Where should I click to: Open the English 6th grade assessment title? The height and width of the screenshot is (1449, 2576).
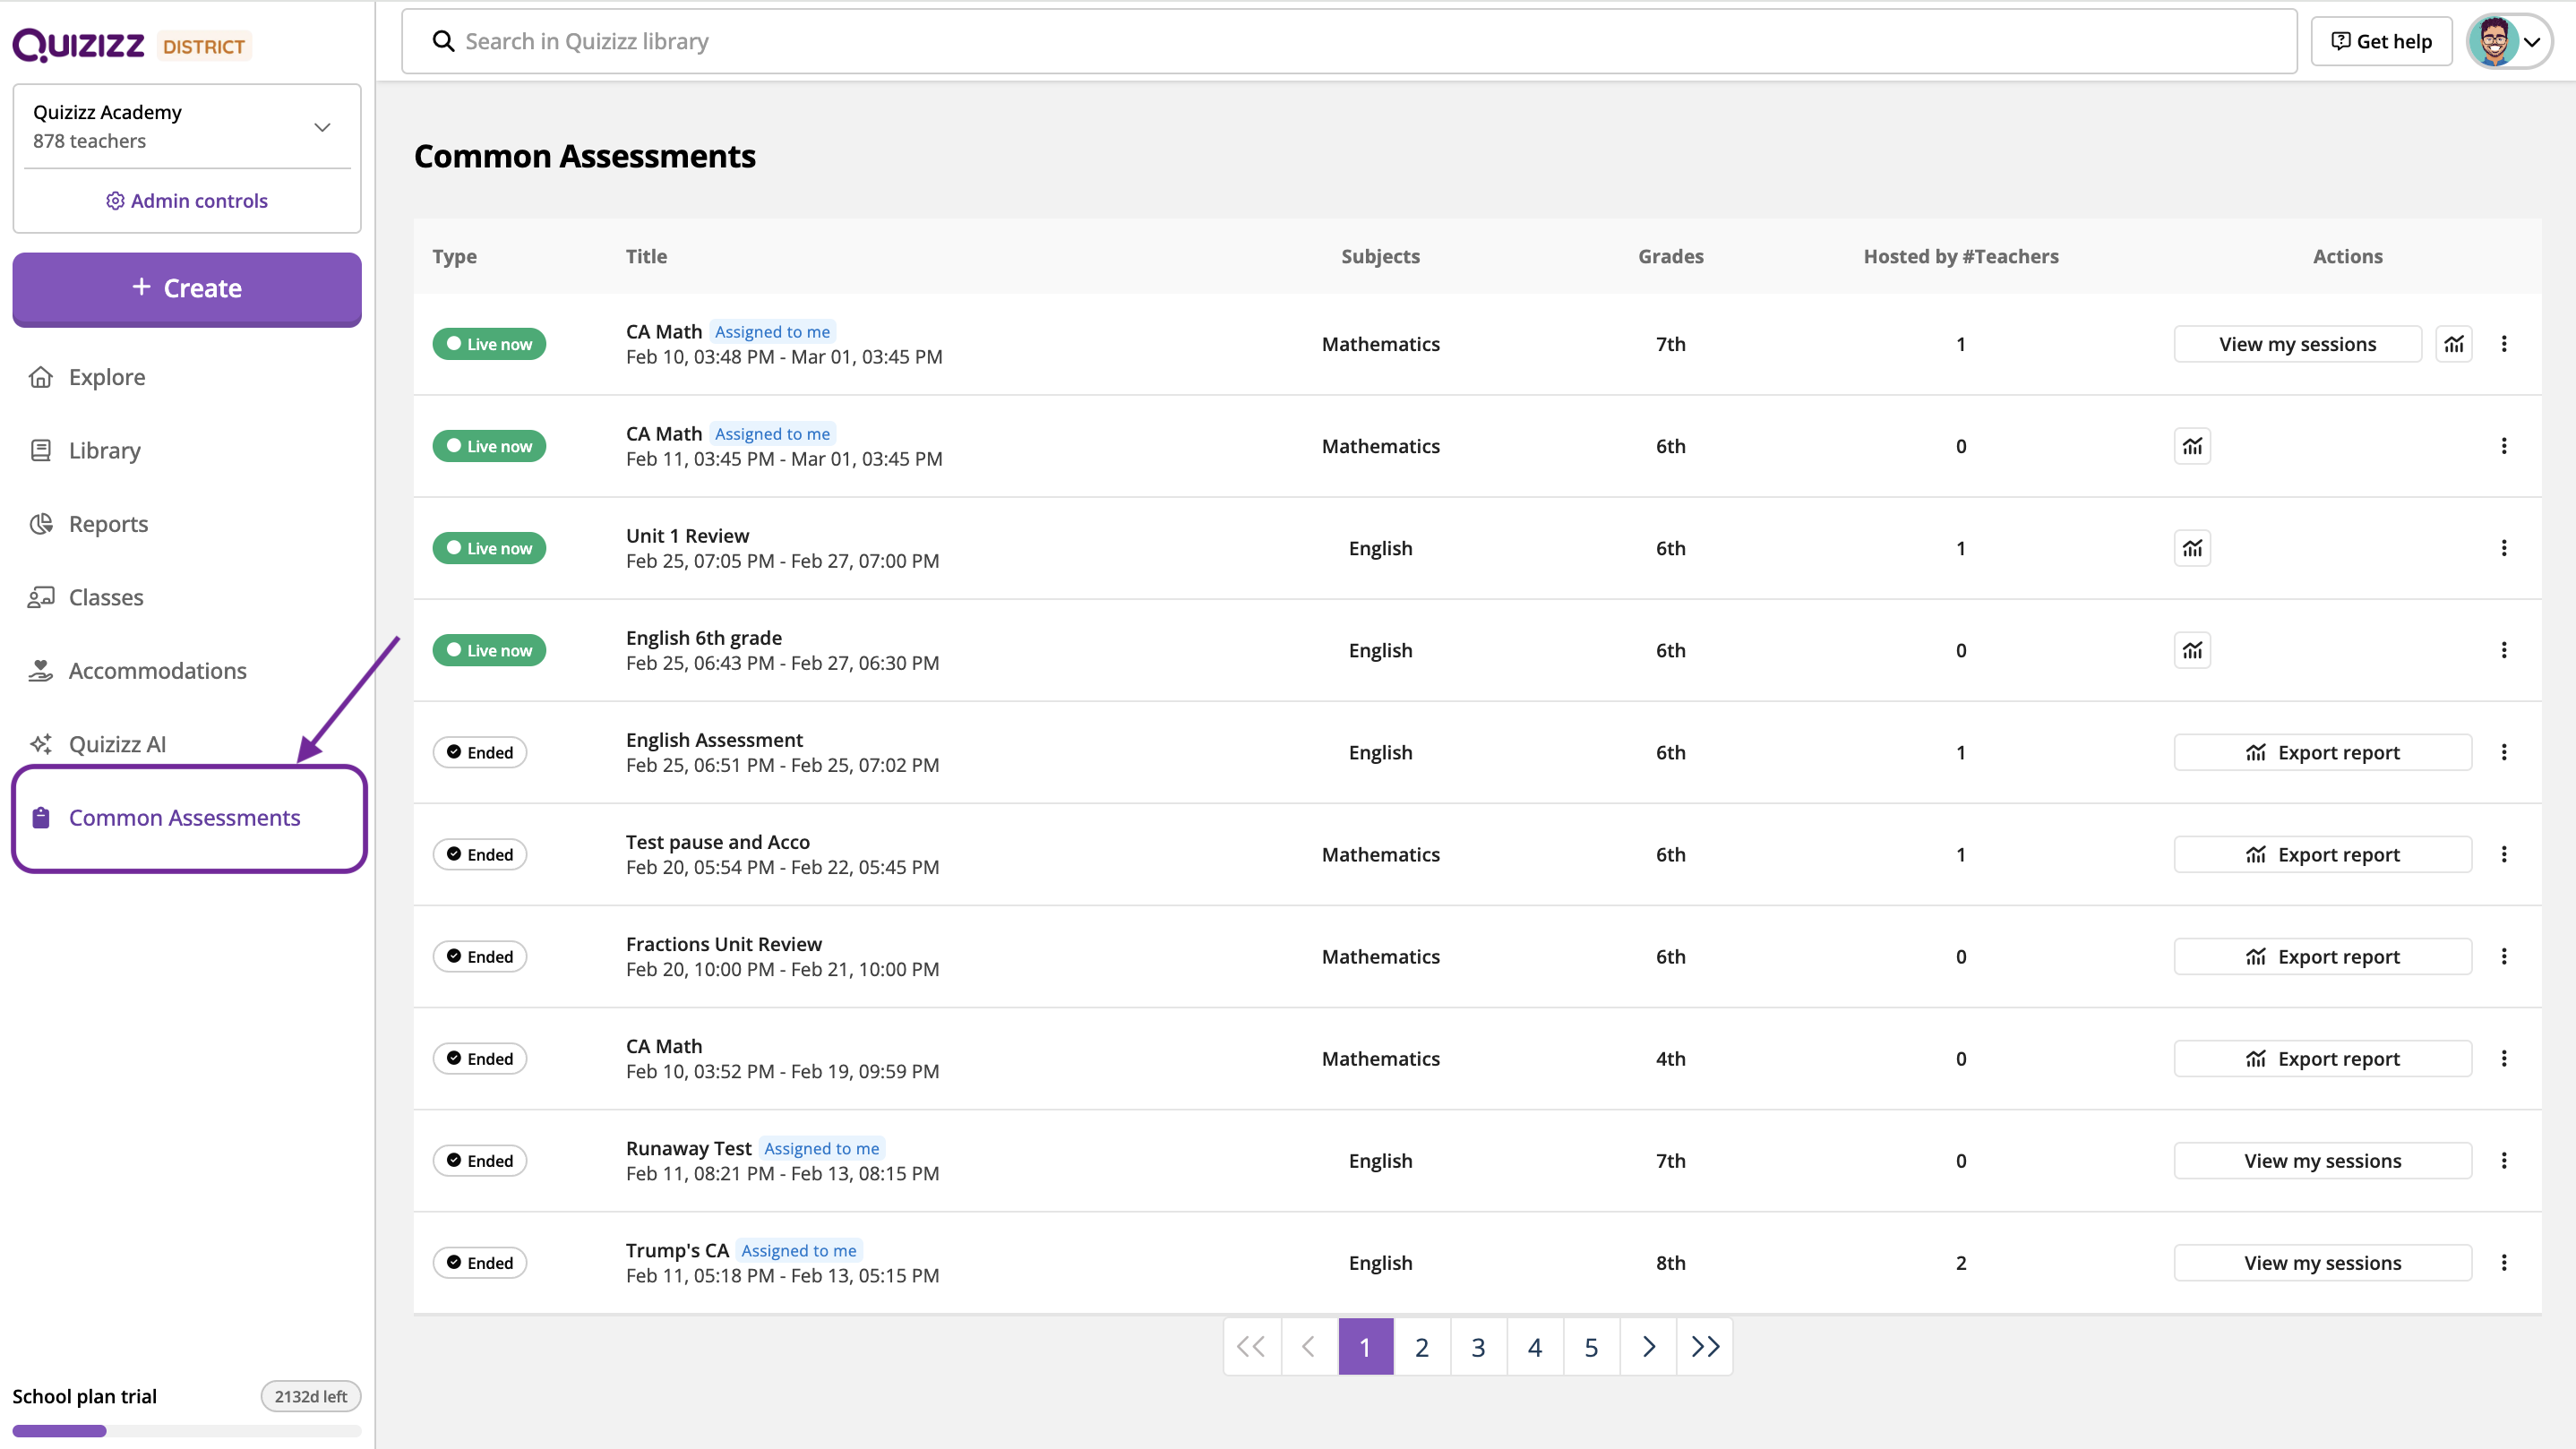pos(703,638)
